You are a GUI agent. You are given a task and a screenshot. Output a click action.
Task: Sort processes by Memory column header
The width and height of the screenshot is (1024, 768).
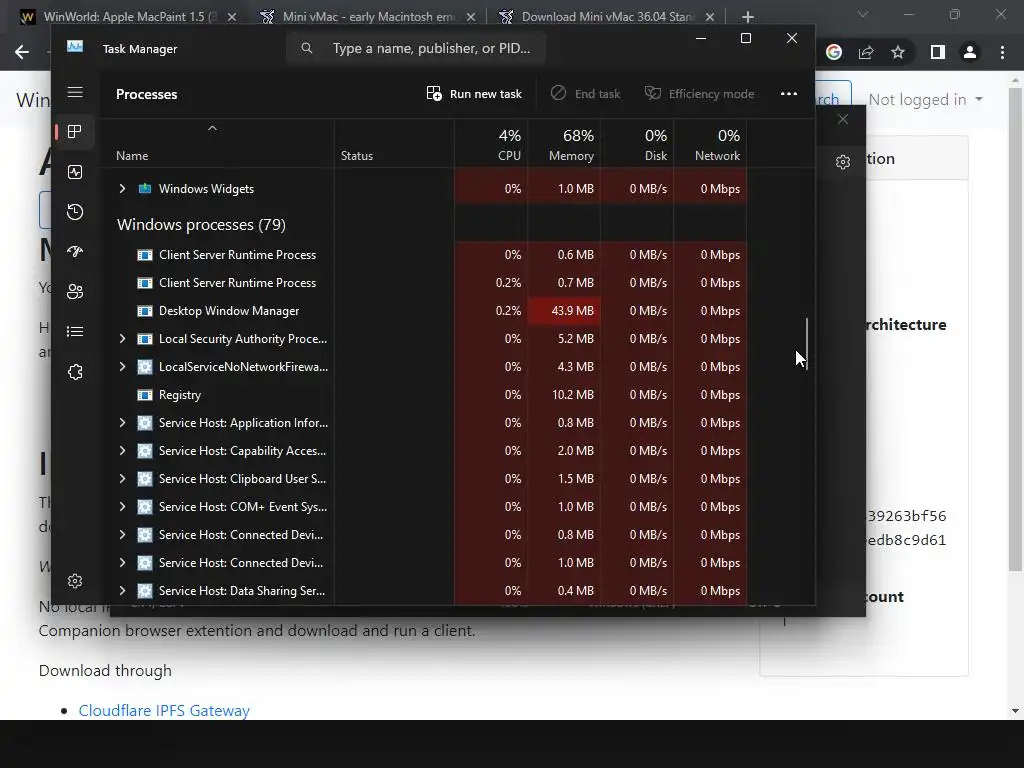coord(564,144)
